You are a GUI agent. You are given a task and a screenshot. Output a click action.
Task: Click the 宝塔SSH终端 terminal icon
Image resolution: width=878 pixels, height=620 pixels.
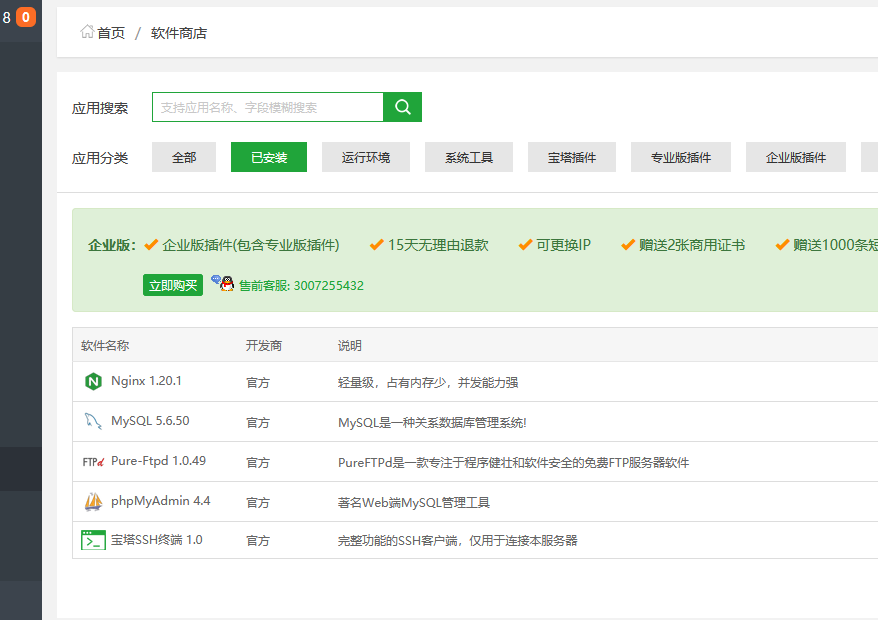pyautogui.click(x=93, y=540)
